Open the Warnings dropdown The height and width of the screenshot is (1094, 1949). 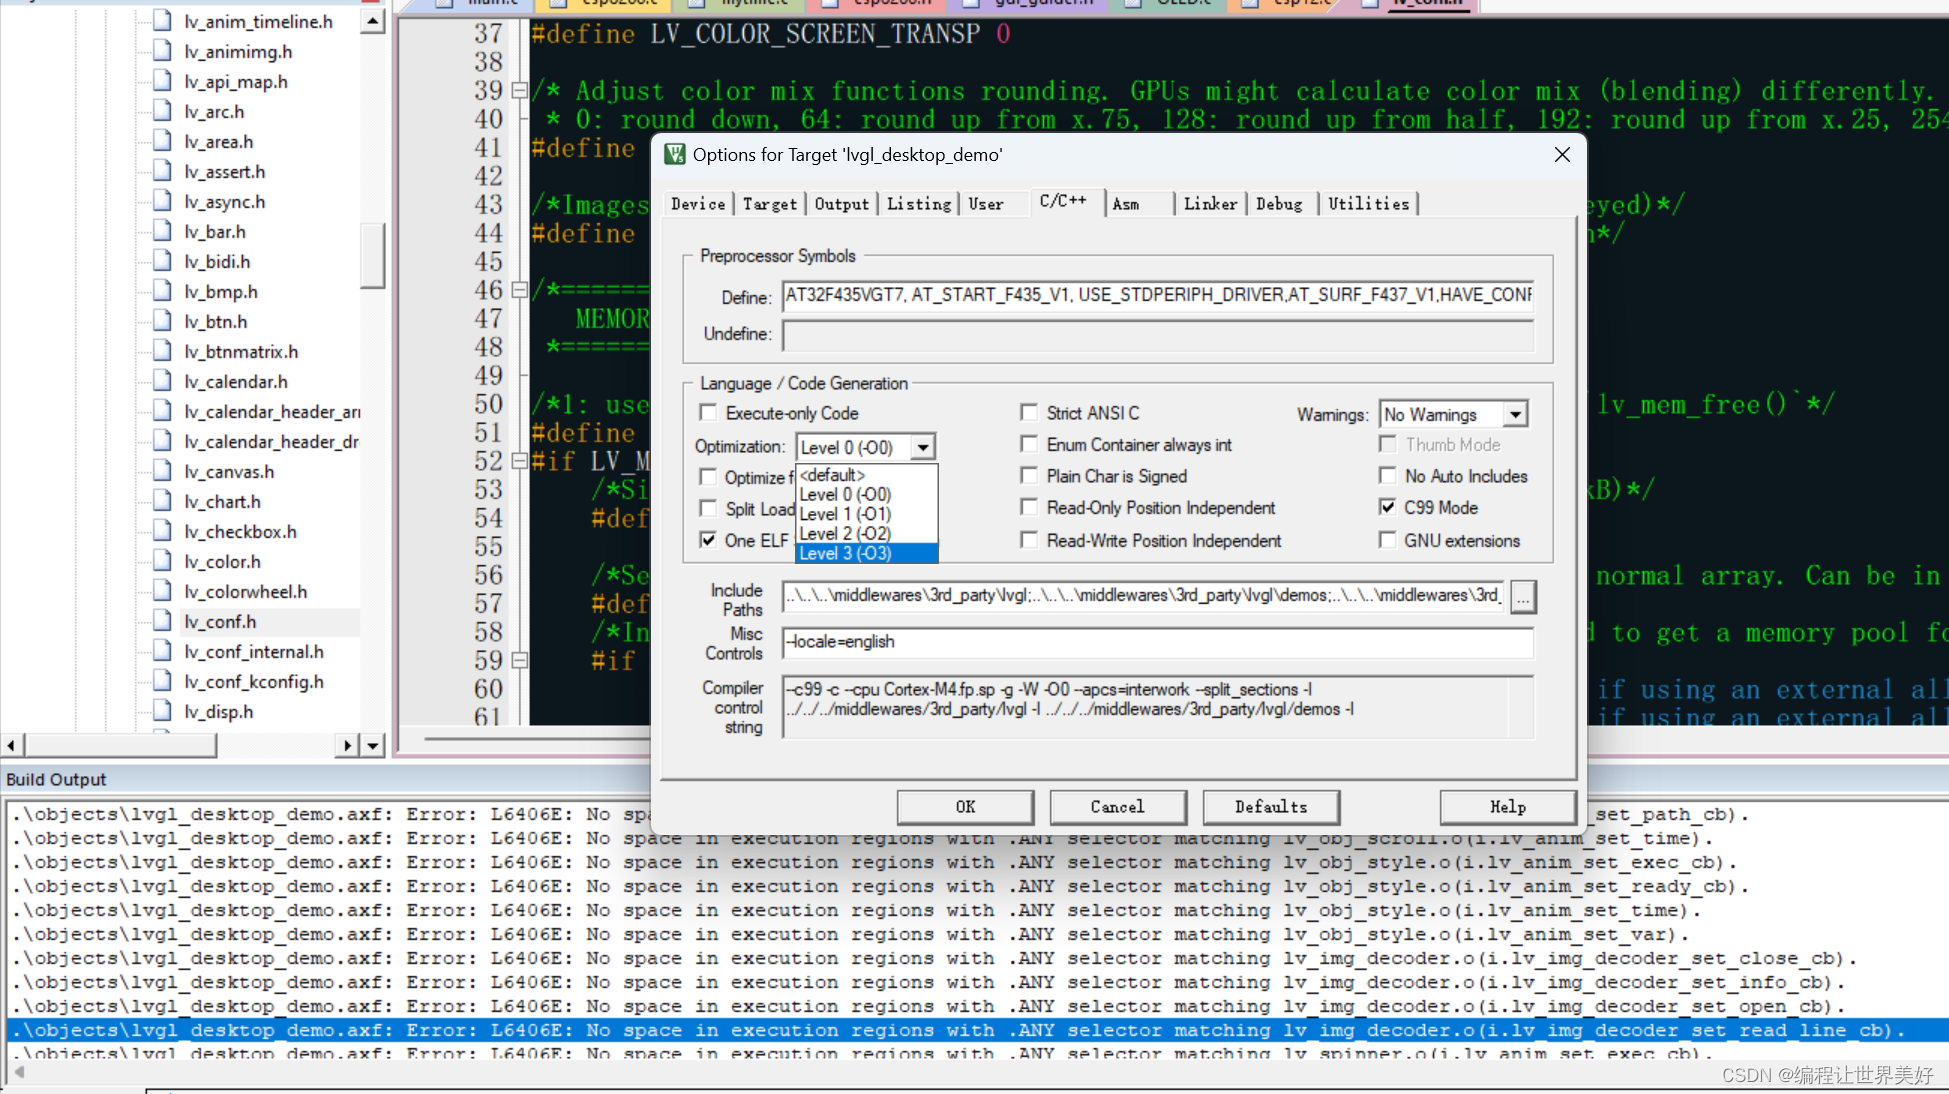(1517, 414)
